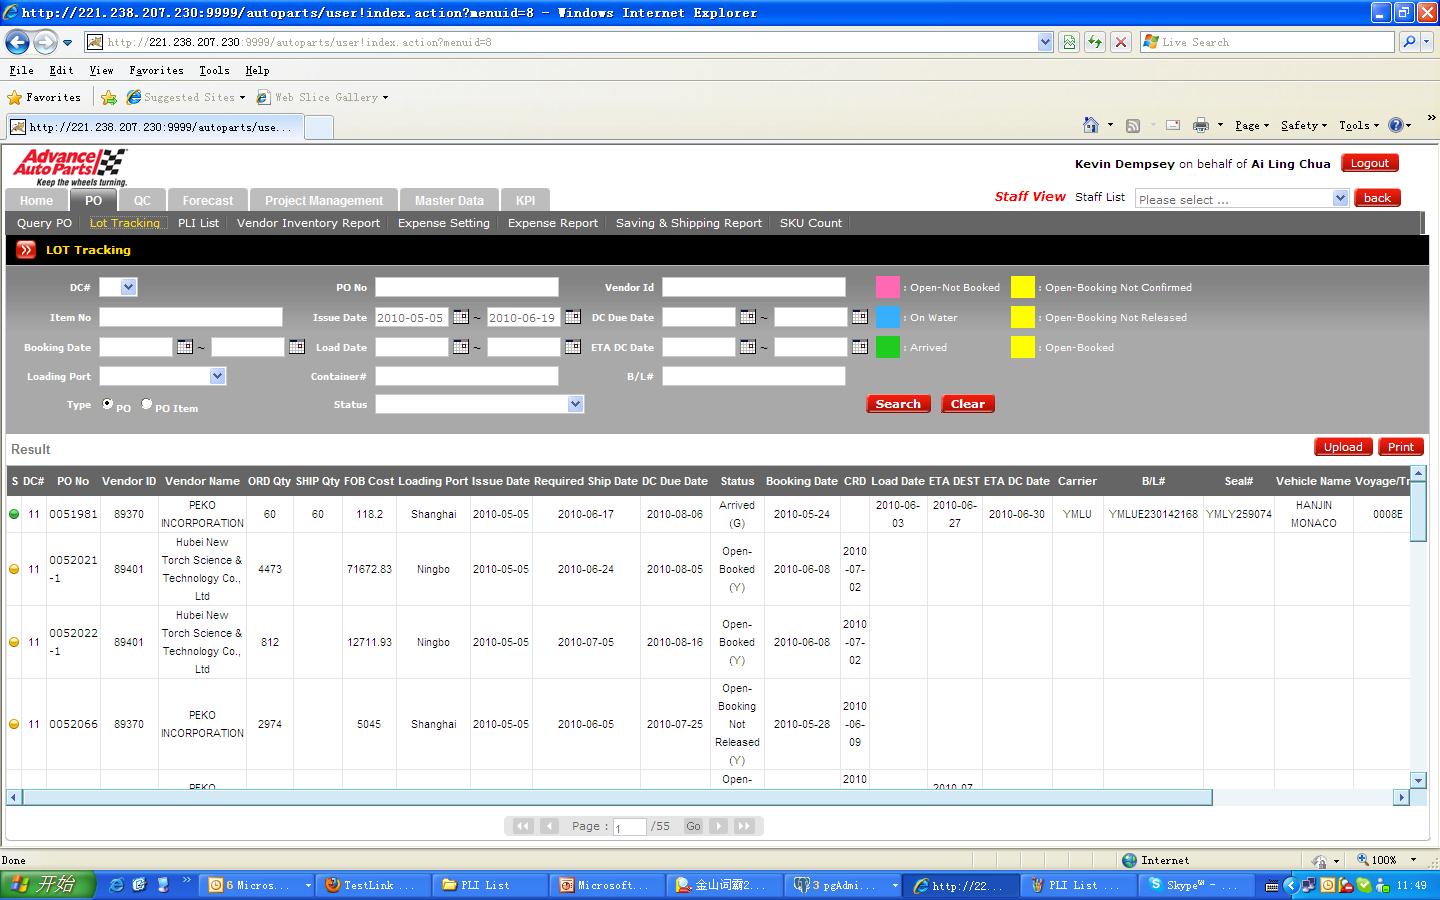Click the last page pagination icon
The image size is (1440, 900).
[744, 826]
